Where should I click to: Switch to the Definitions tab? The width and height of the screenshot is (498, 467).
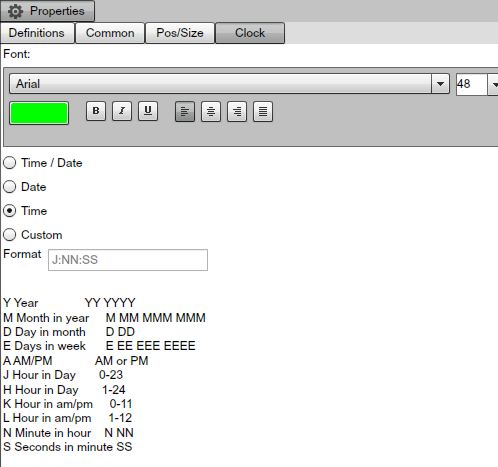tap(37, 33)
